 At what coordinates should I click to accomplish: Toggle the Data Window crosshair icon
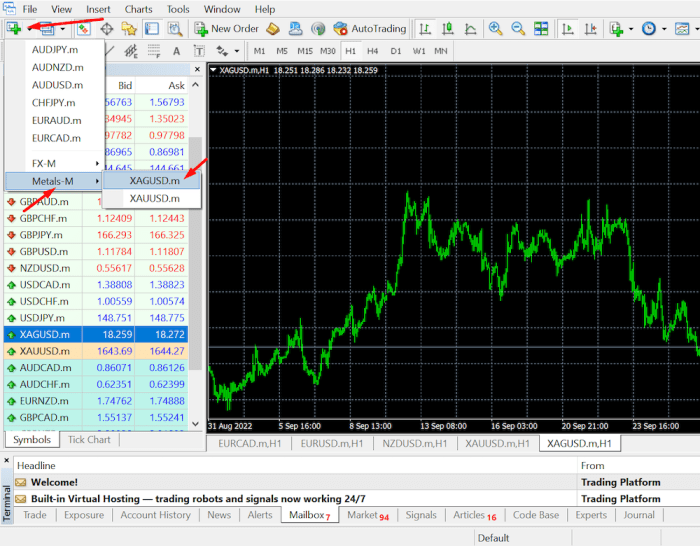(x=106, y=29)
